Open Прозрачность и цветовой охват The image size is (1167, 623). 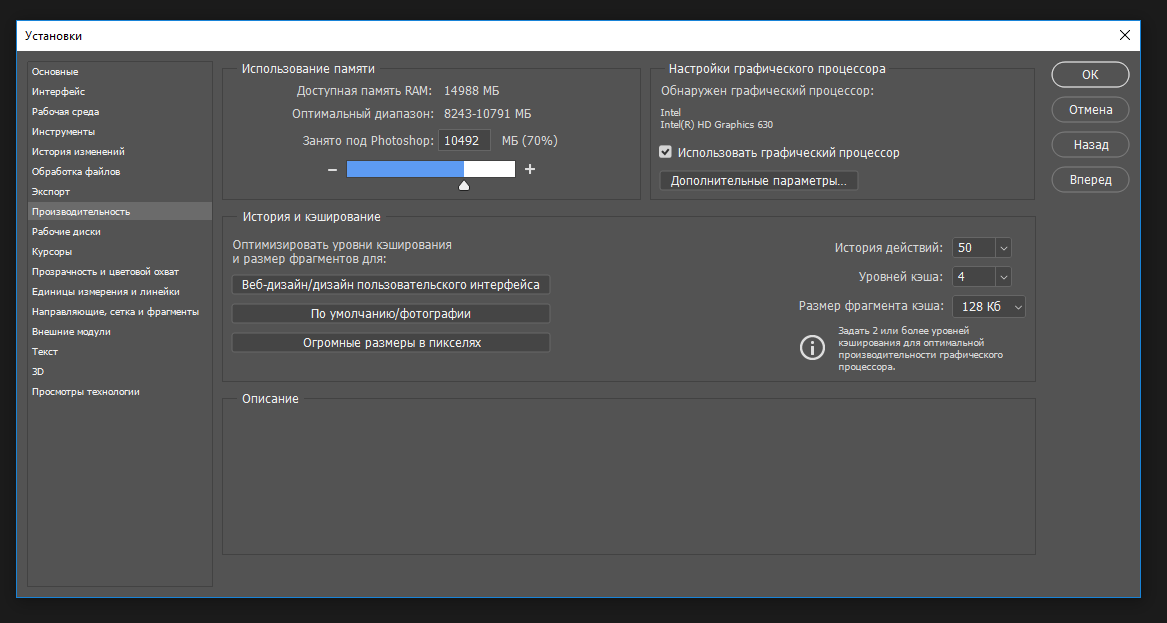coord(120,272)
